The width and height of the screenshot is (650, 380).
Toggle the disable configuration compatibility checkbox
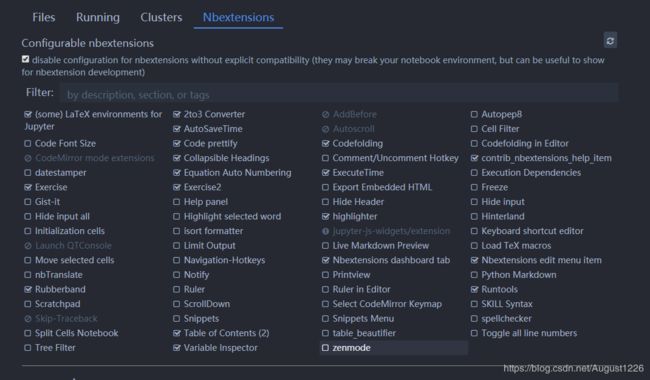[26, 59]
